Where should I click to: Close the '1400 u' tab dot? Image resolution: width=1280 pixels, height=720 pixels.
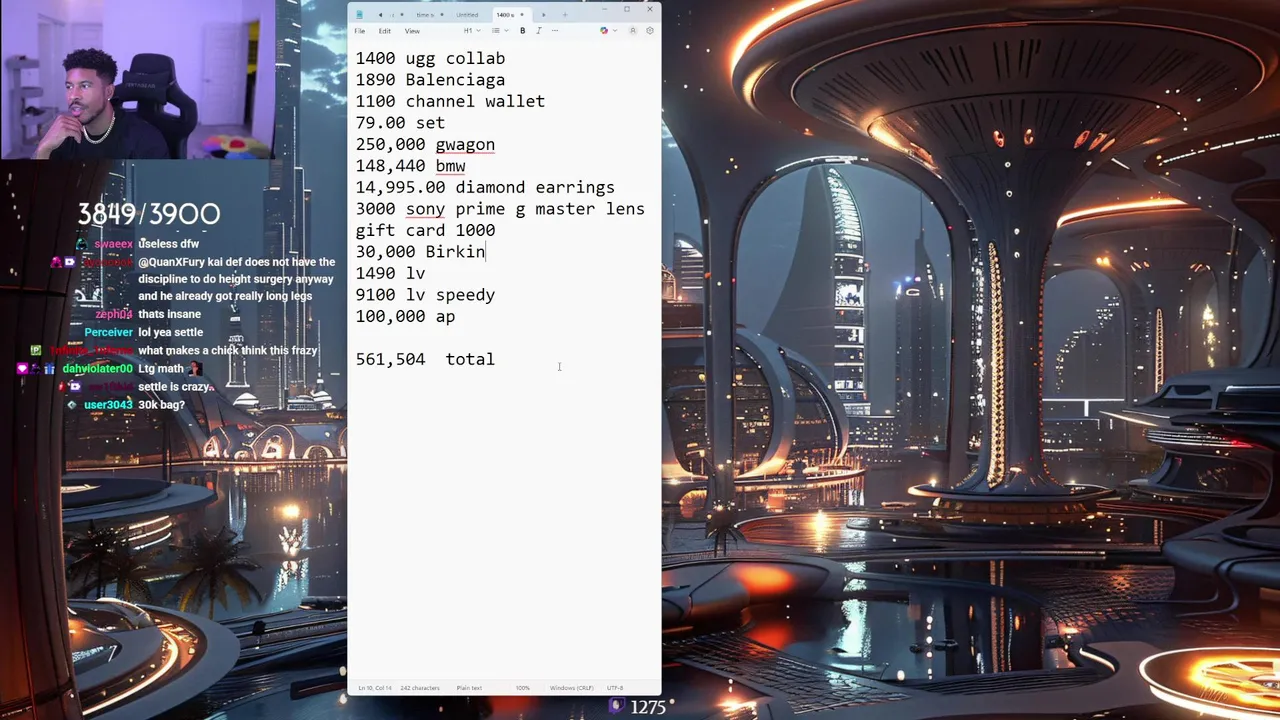(x=522, y=15)
